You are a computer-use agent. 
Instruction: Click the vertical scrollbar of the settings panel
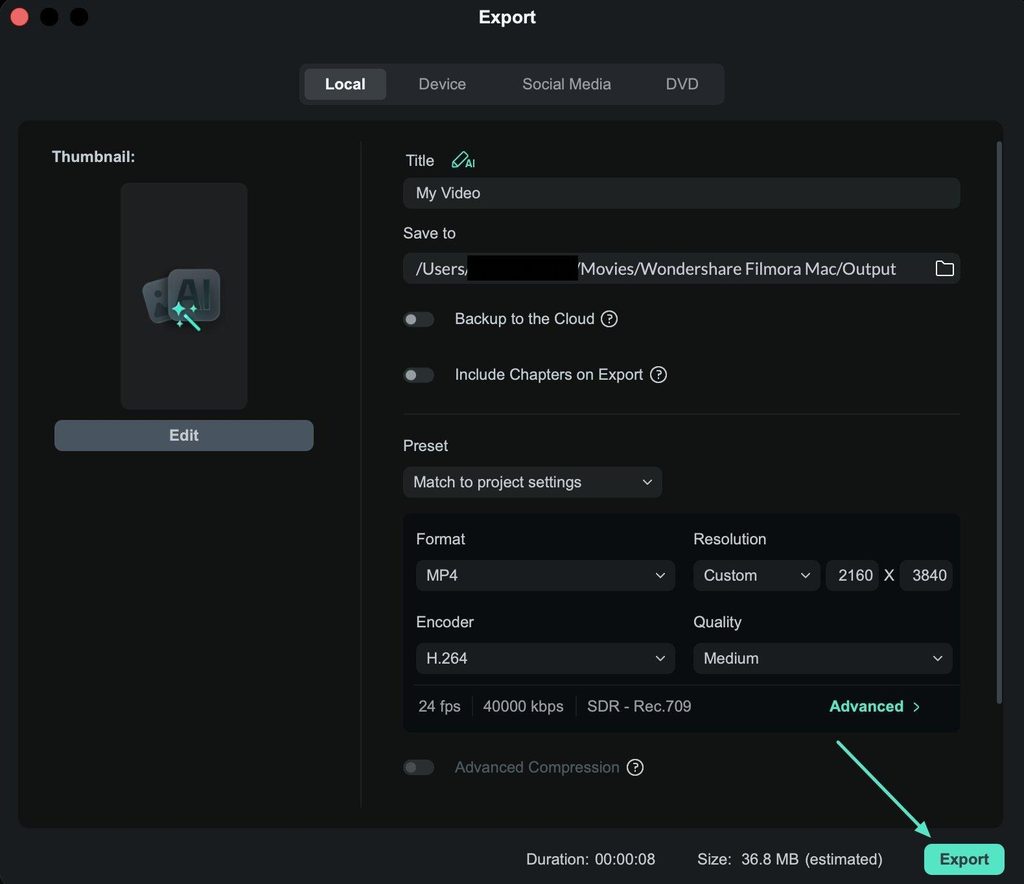[x=999, y=422]
